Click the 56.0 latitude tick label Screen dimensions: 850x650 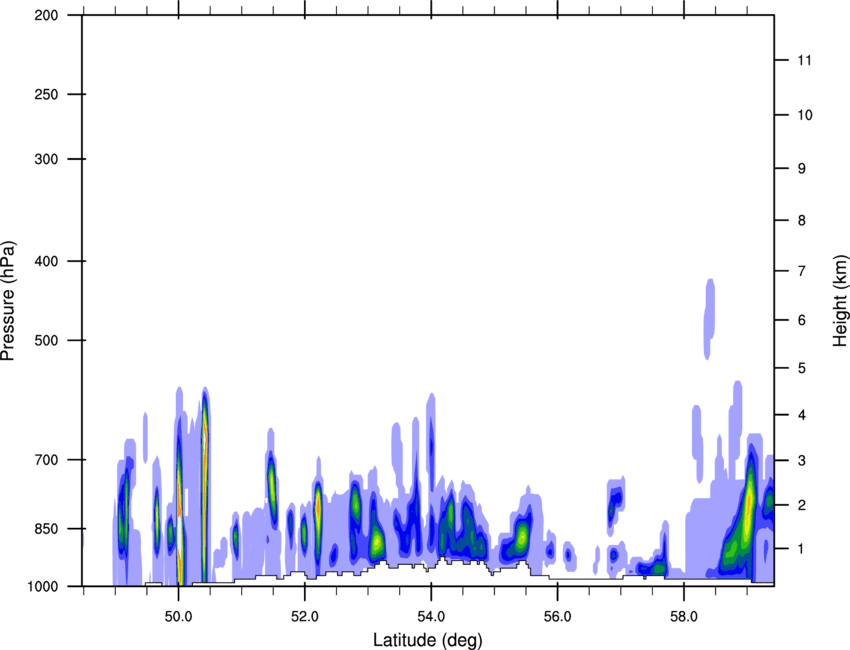[557, 617]
